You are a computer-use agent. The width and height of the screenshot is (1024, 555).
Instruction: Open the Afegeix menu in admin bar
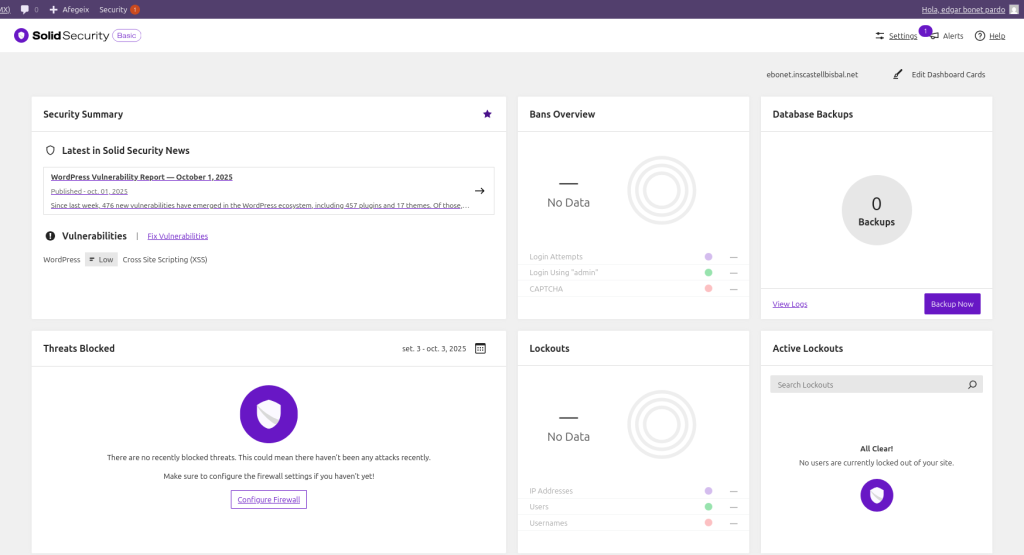click(x=68, y=9)
